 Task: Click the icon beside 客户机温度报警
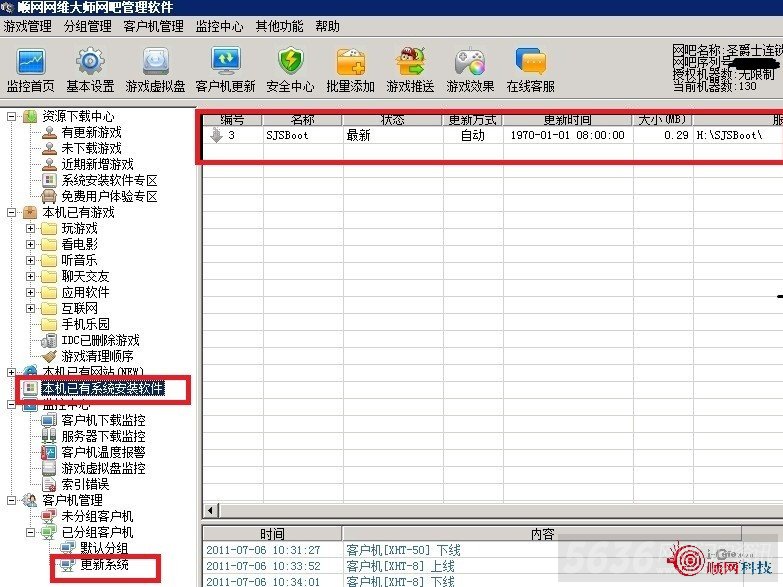(49, 452)
